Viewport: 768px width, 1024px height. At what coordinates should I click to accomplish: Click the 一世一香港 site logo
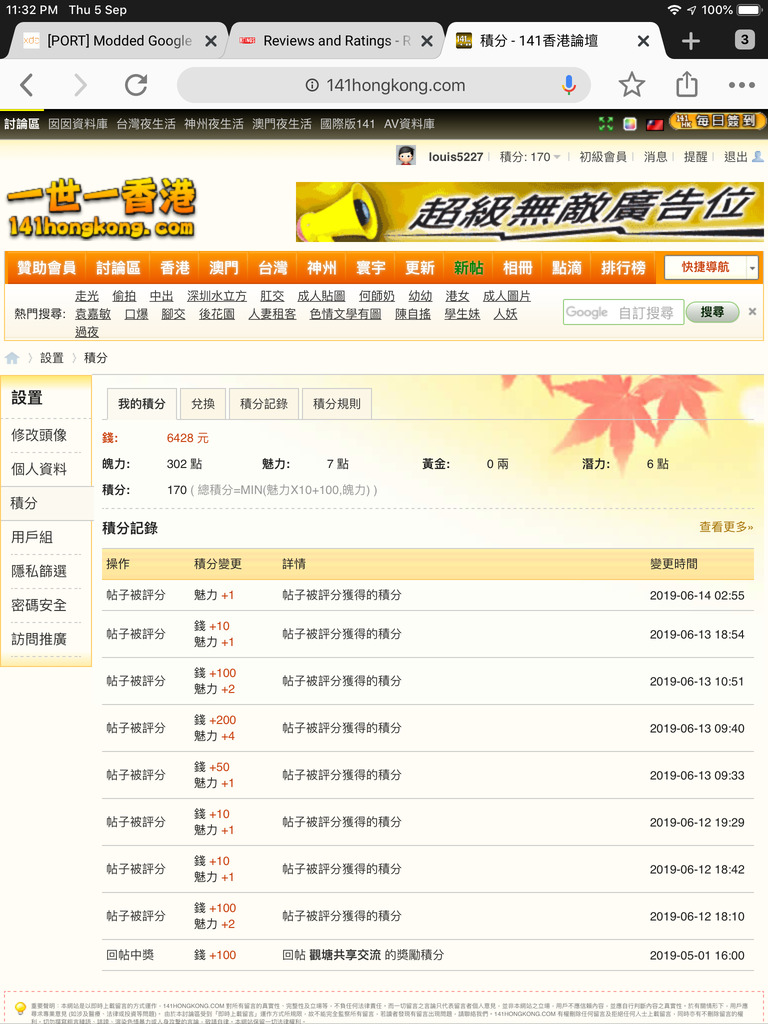(101, 208)
